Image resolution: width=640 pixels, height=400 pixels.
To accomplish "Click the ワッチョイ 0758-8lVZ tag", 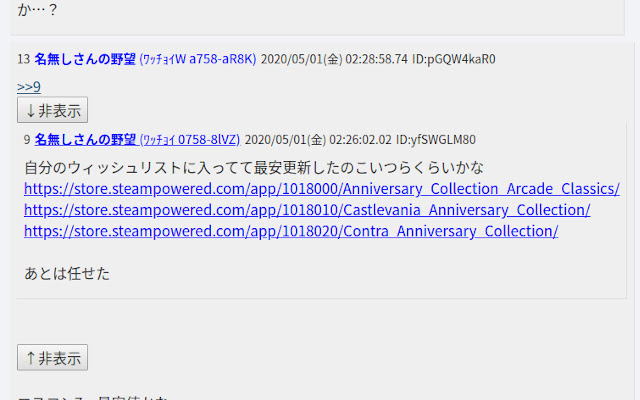I will (x=190, y=140).
